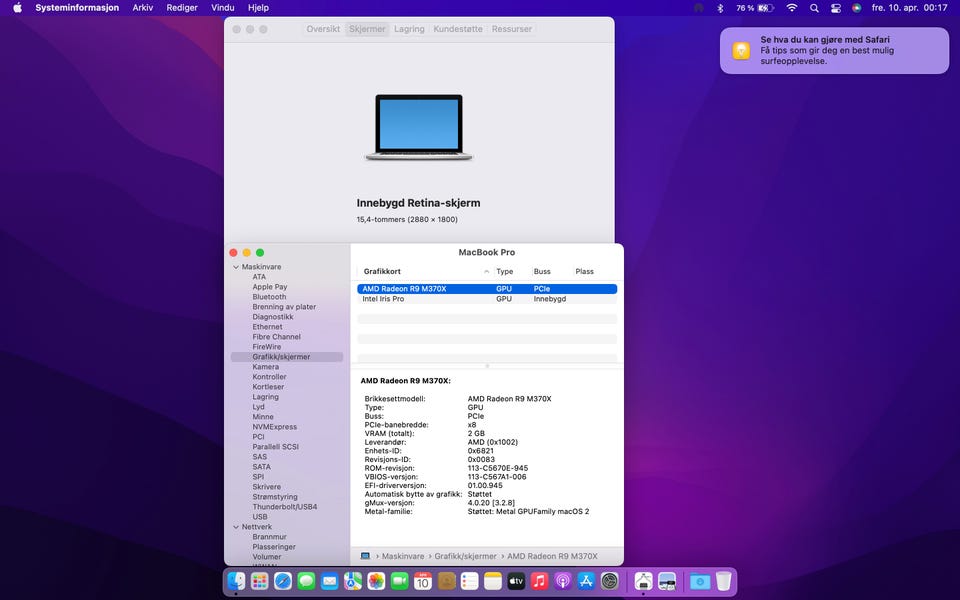Select Minne in sidebar
The image size is (960, 600).
263,417
